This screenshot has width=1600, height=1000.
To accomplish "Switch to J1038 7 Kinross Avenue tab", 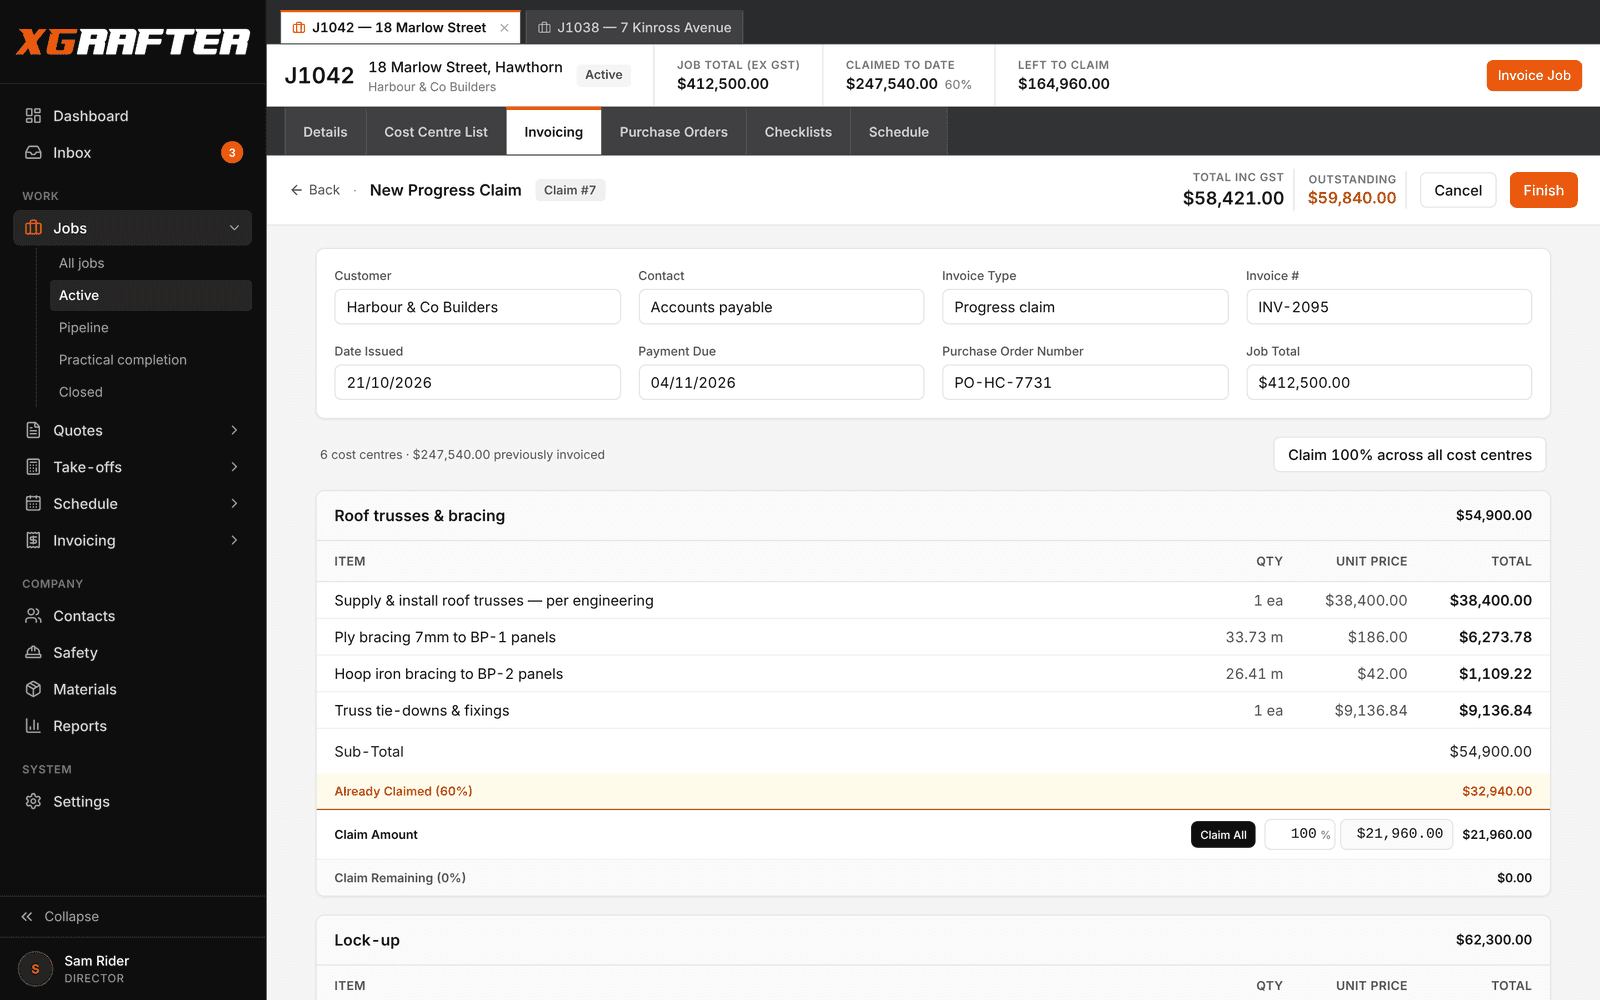I will 635,28.
